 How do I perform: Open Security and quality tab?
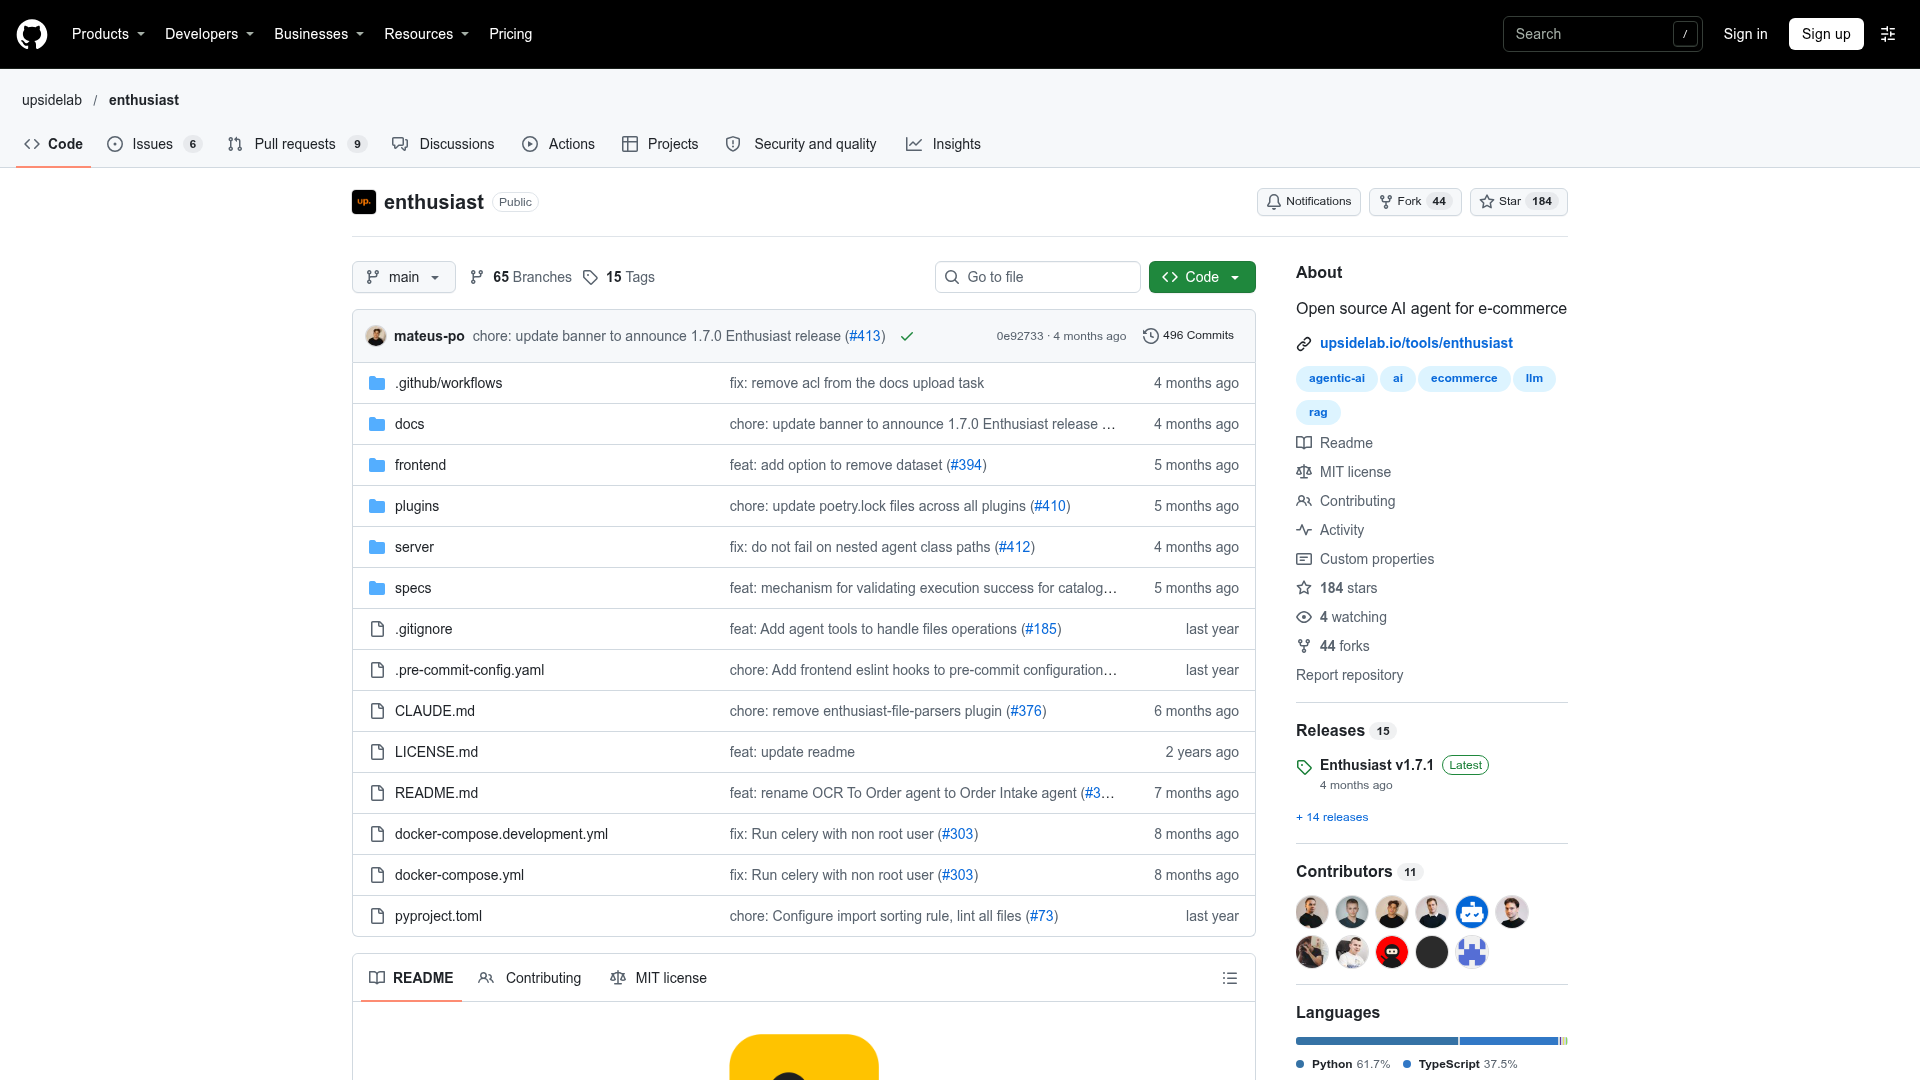[801, 144]
